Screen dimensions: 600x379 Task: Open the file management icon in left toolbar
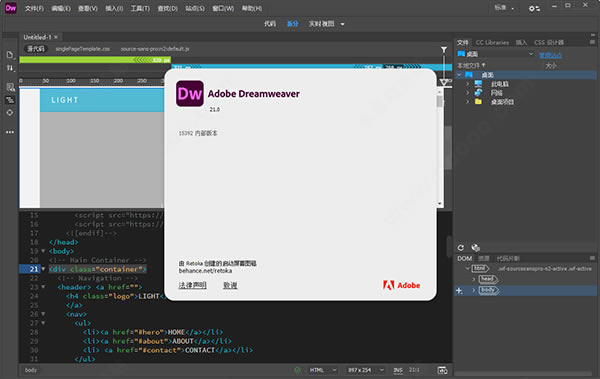(x=10, y=55)
